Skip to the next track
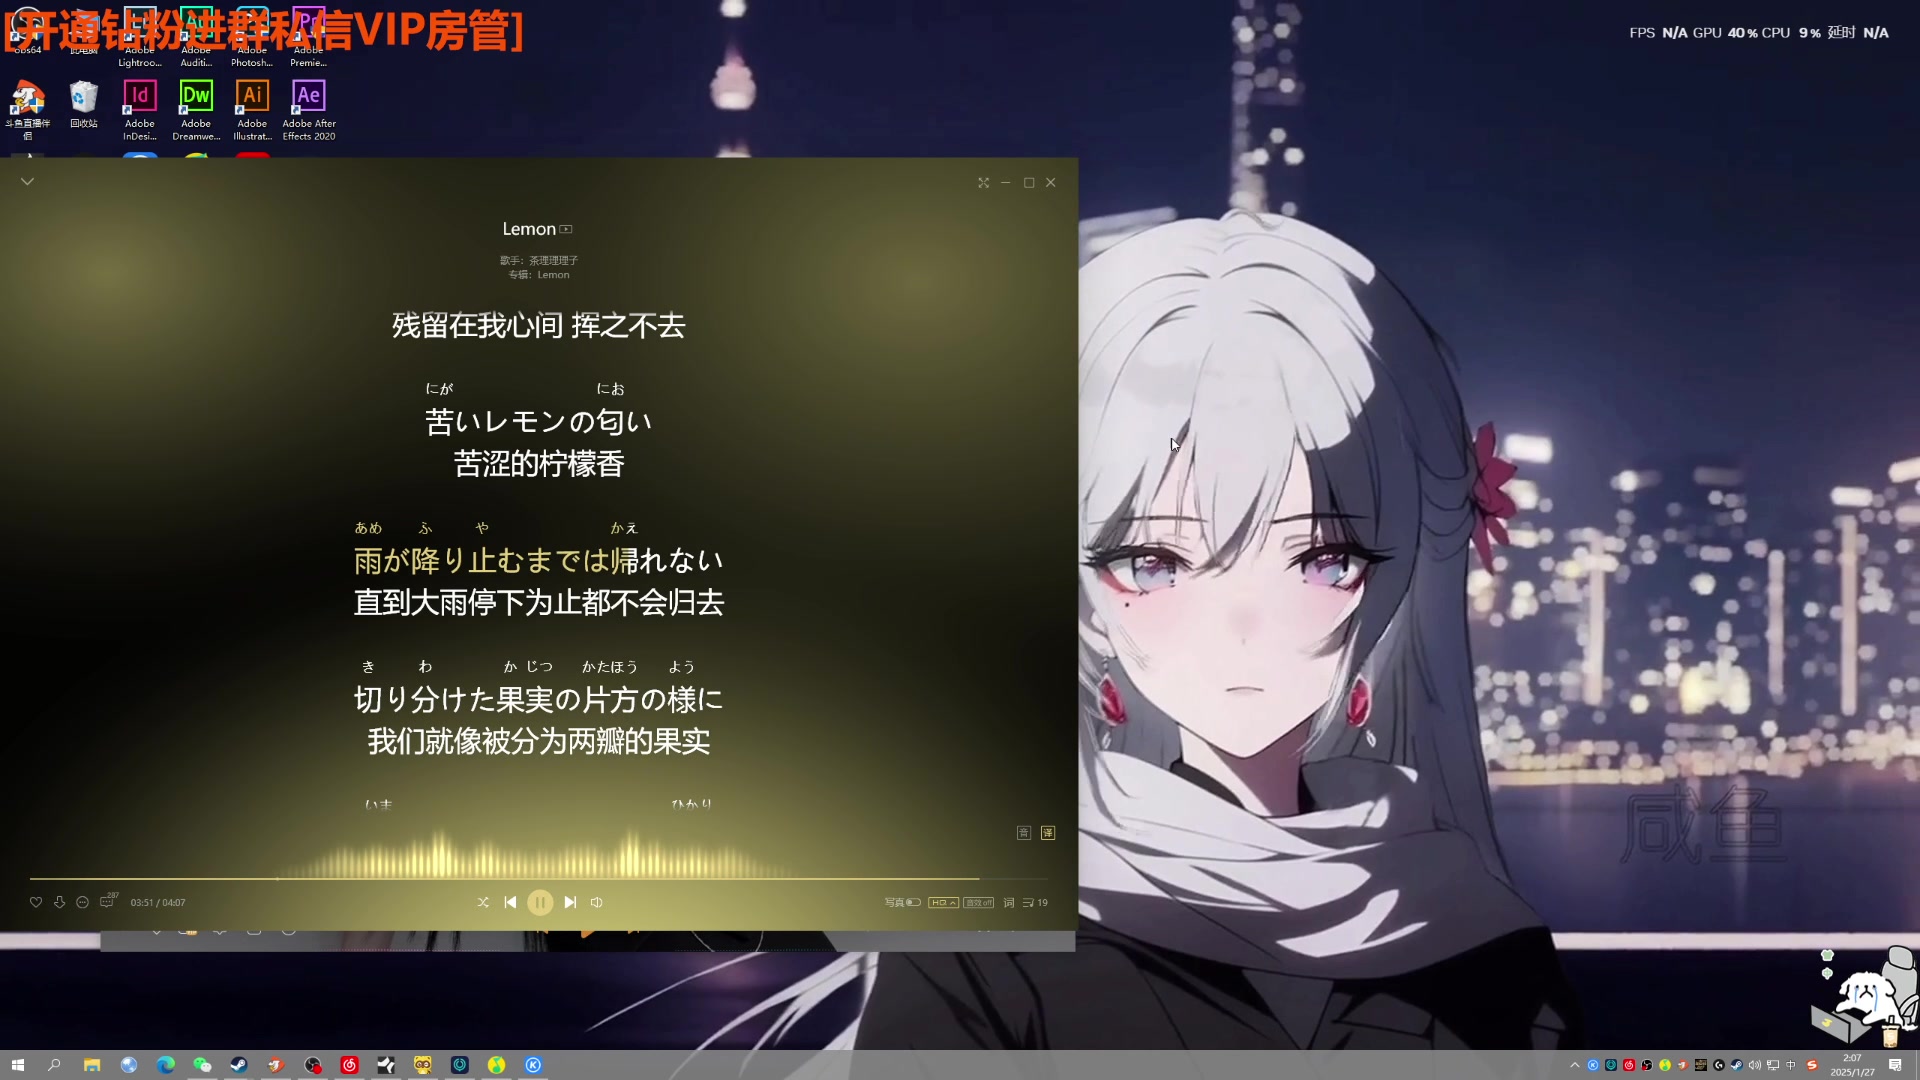This screenshot has height=1080, width=1920. [x=570, y=902]
